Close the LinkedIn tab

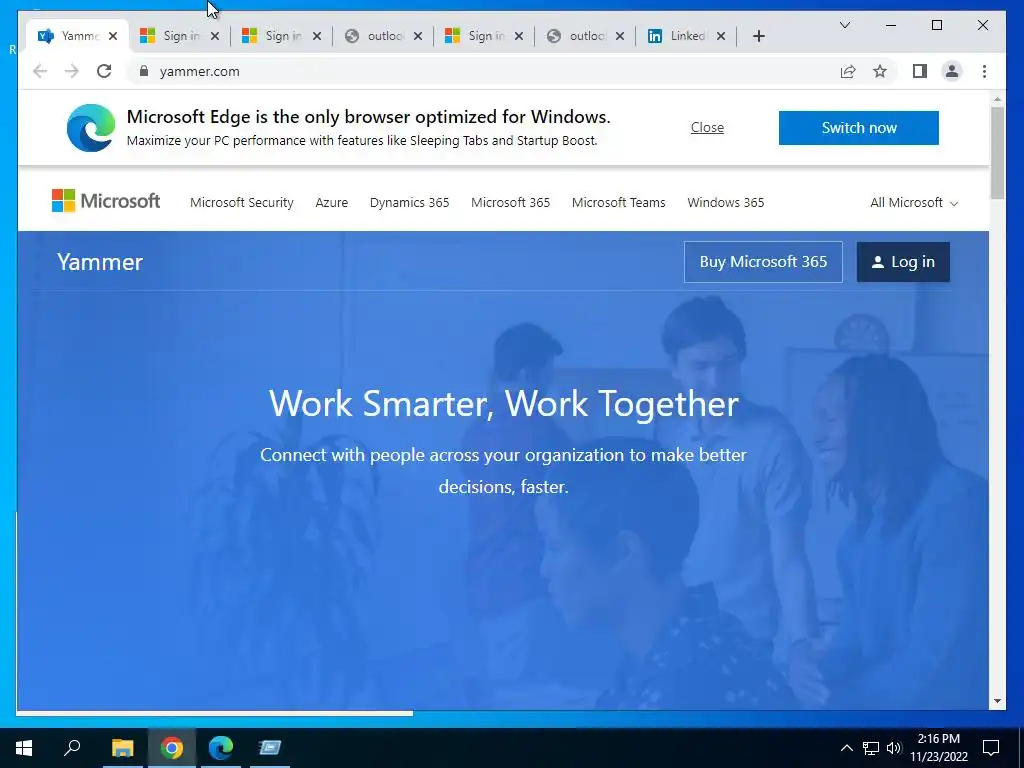(721, 36)
